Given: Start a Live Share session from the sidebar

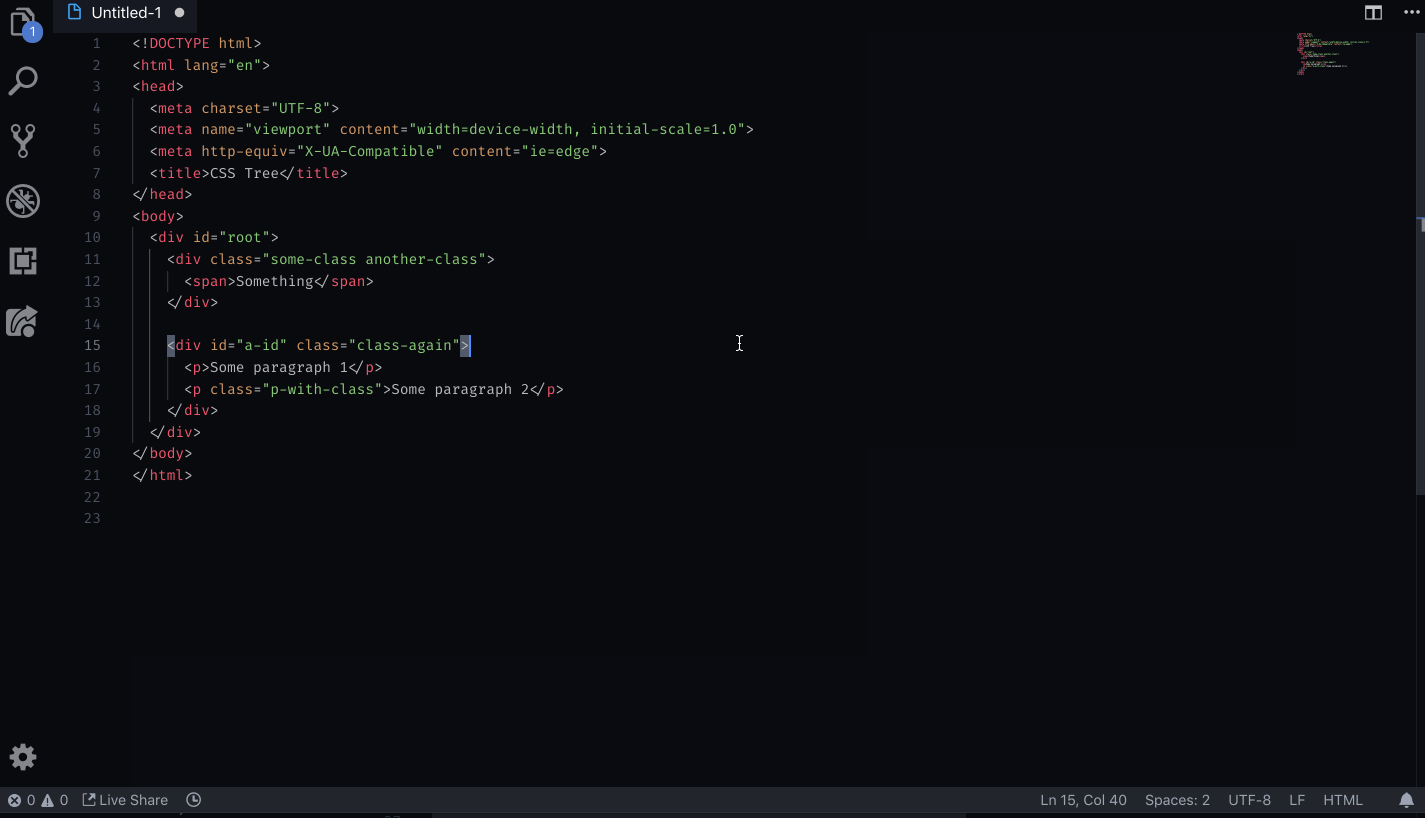Looking at the screenshot, I should (23, 321).
